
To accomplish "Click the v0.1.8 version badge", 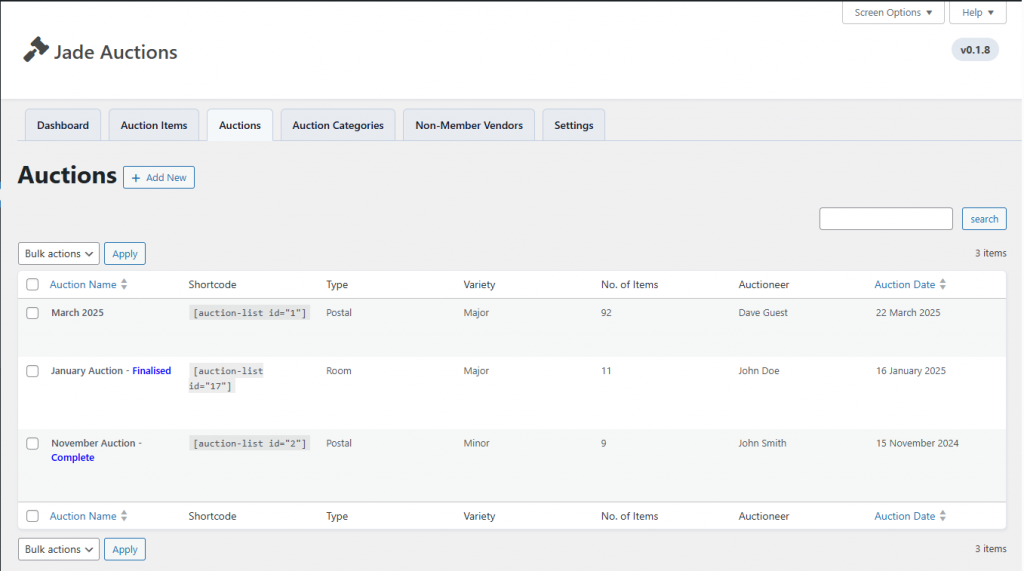I will click(974, 49).
